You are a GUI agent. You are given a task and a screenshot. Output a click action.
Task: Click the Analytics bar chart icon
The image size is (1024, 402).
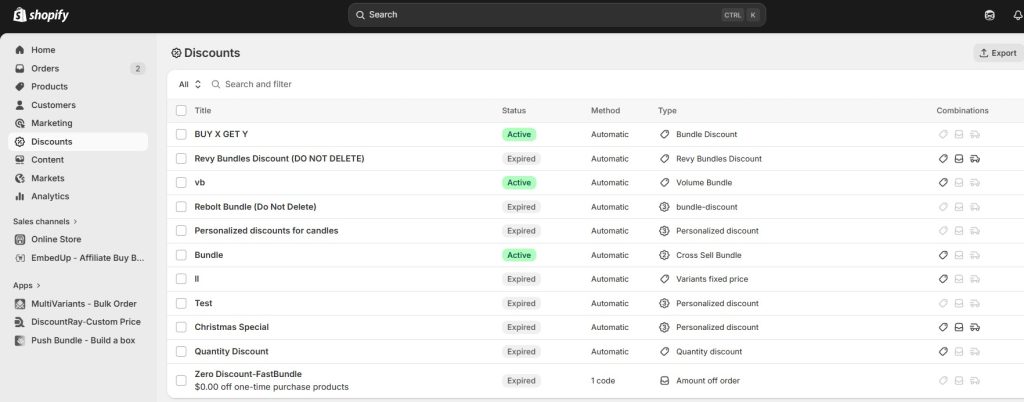coord(20,196)
